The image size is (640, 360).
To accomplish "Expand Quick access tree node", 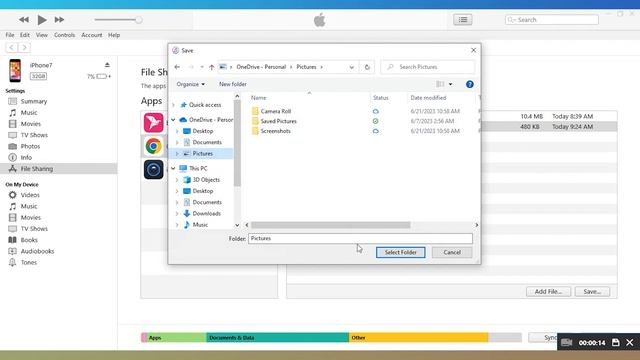I will (x=173, y=105).
